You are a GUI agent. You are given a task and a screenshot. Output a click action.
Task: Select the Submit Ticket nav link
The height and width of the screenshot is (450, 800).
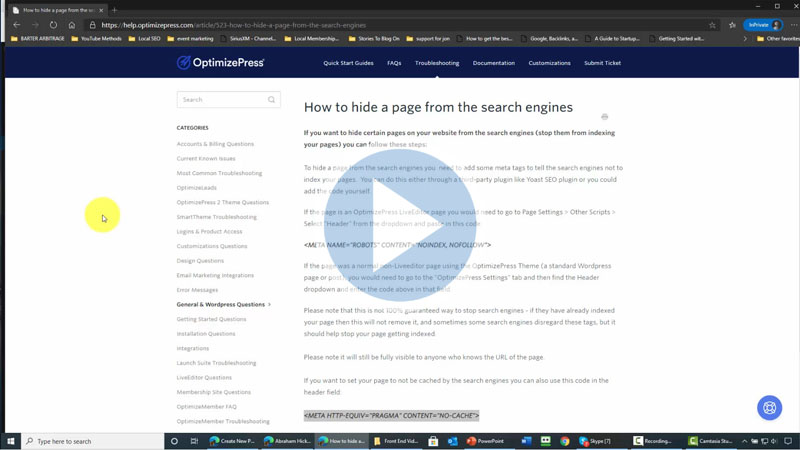pos(602,63)
